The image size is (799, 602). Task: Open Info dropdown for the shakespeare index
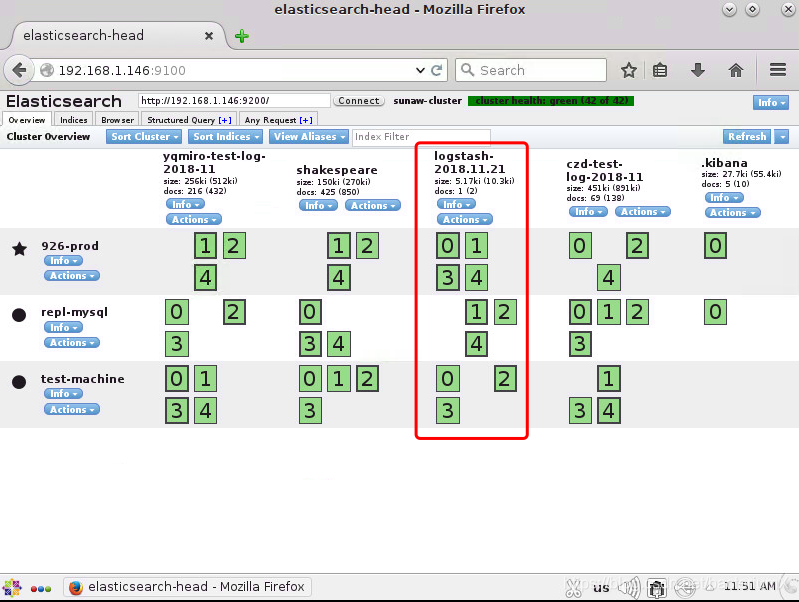click(318, 205)
